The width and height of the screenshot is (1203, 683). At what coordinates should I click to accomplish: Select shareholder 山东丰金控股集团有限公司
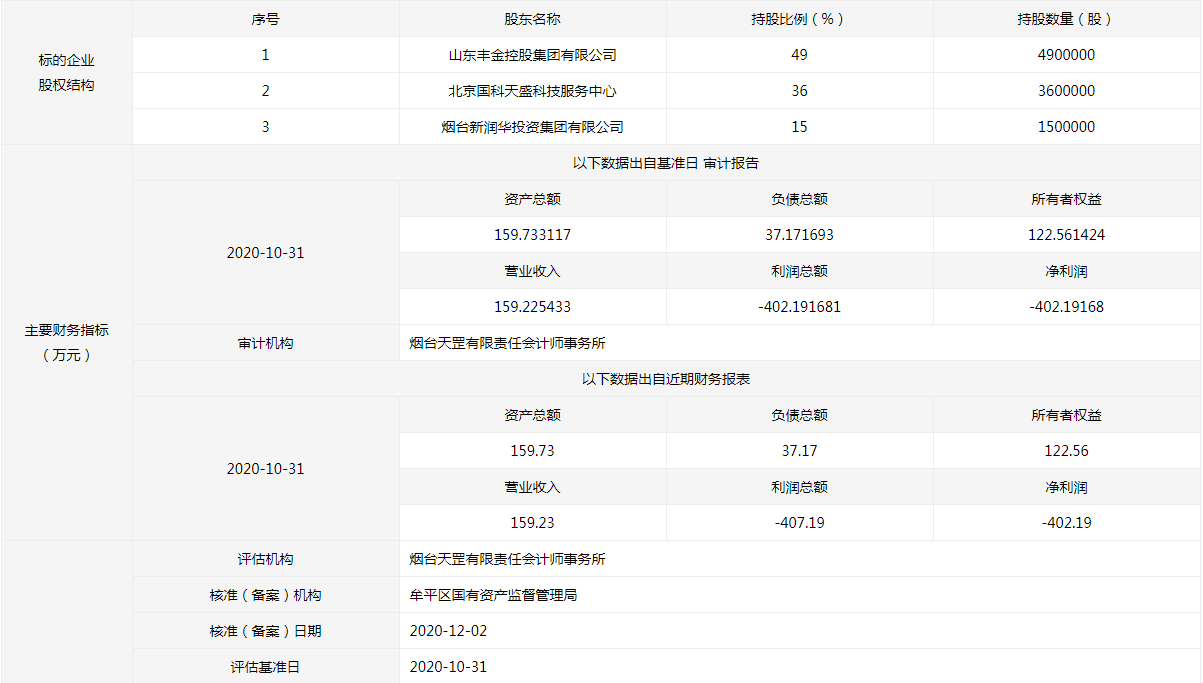click(x=532, y=55)
